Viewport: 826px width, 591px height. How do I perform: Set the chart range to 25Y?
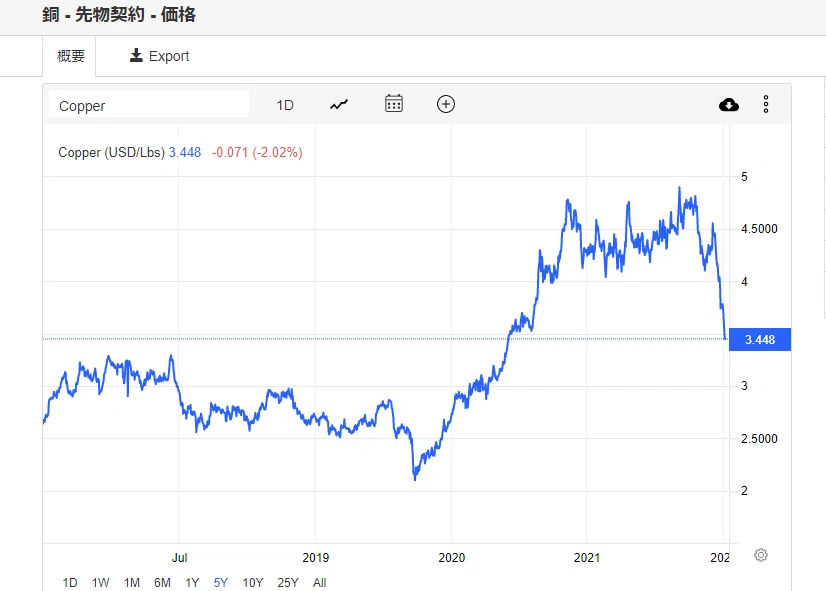click(x=288, y=583)
